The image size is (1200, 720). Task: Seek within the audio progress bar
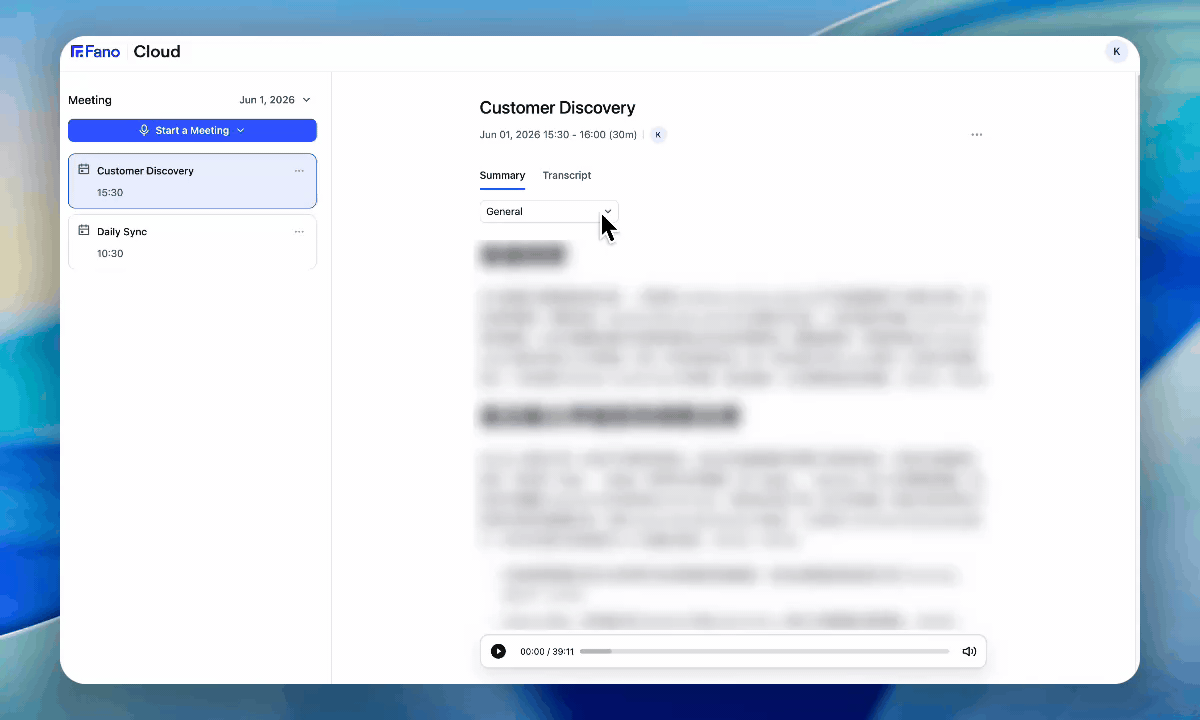tap(764, 652)
